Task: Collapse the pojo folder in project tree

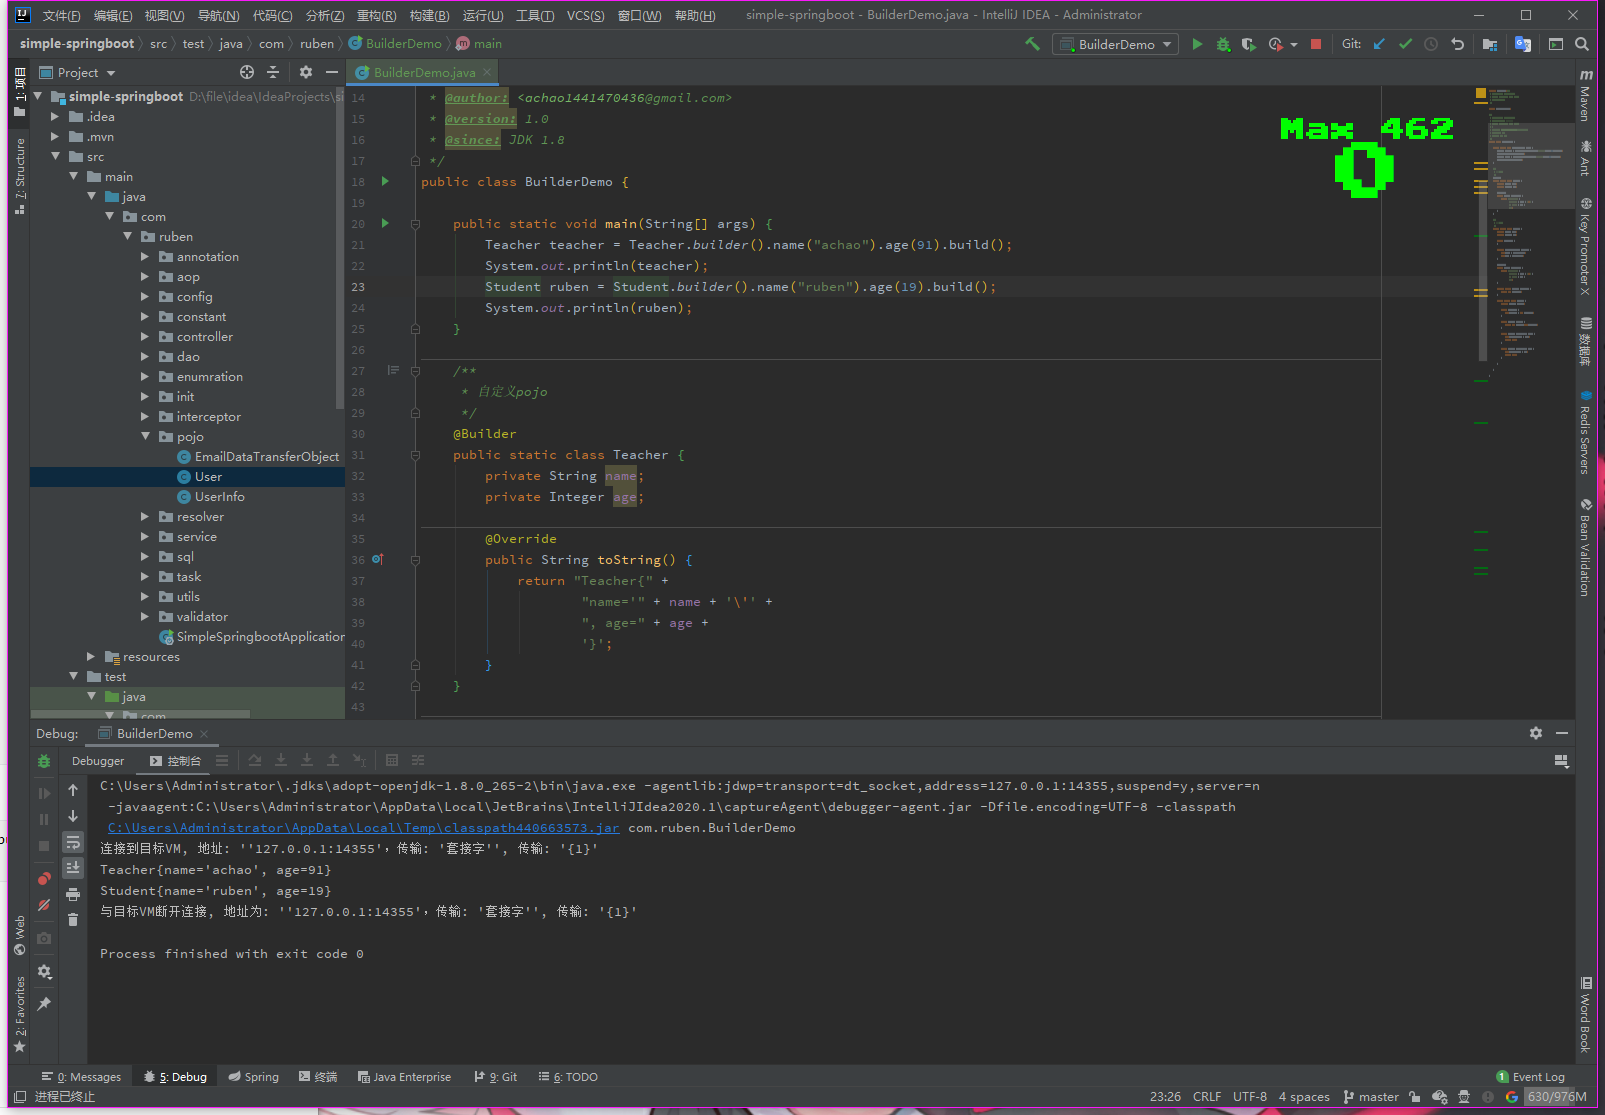Action: tap(146, 437)
